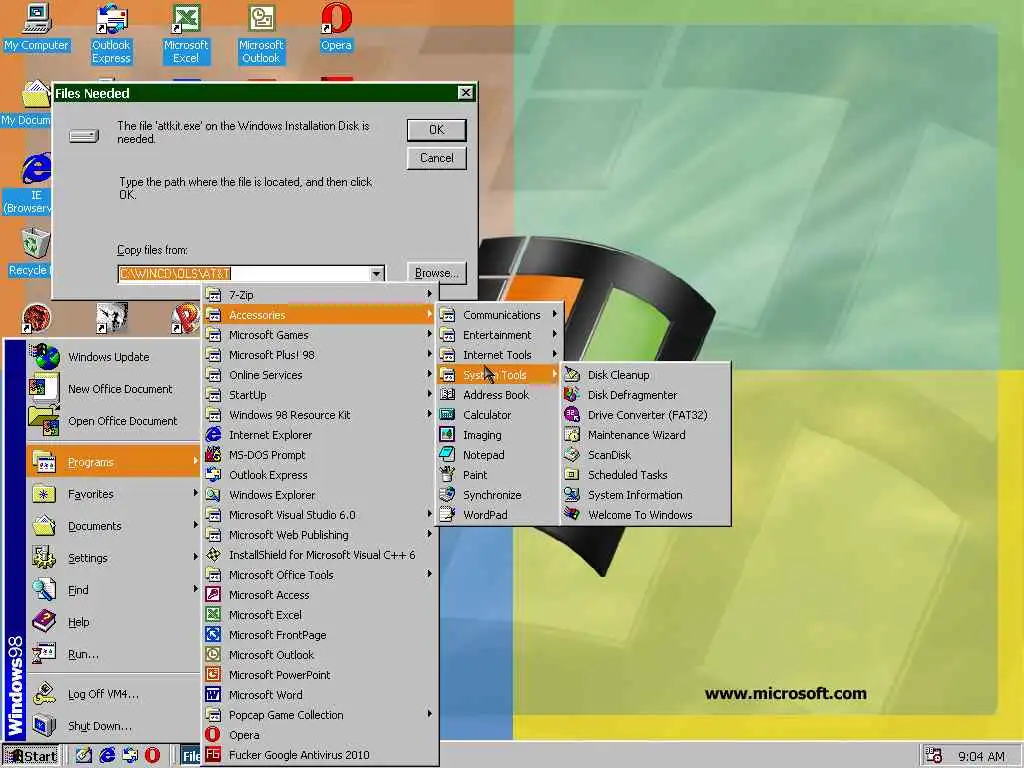Launch Microsoft FrontPage

point(319,635)
